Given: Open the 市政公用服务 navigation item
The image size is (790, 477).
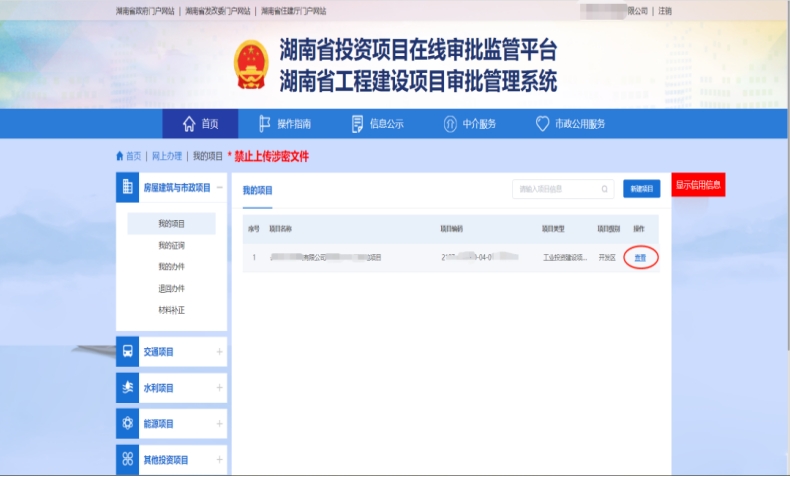Looking at the screenshot, I should [570, 123].
